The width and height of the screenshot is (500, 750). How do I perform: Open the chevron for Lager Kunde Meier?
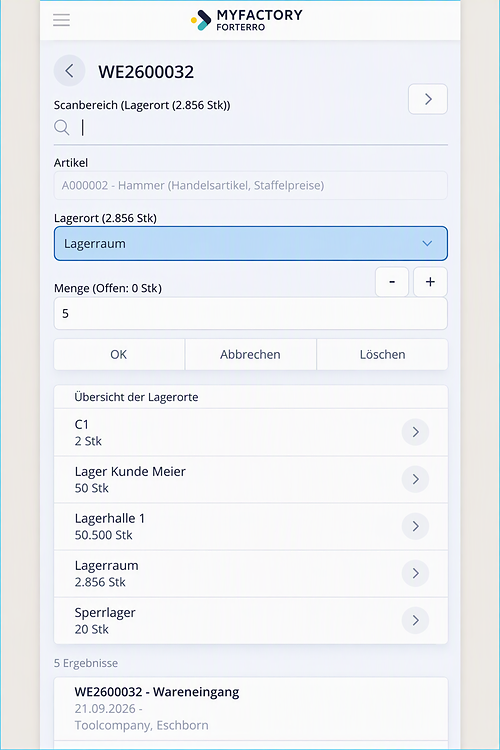pyautogui.click(x=415, y=479)
